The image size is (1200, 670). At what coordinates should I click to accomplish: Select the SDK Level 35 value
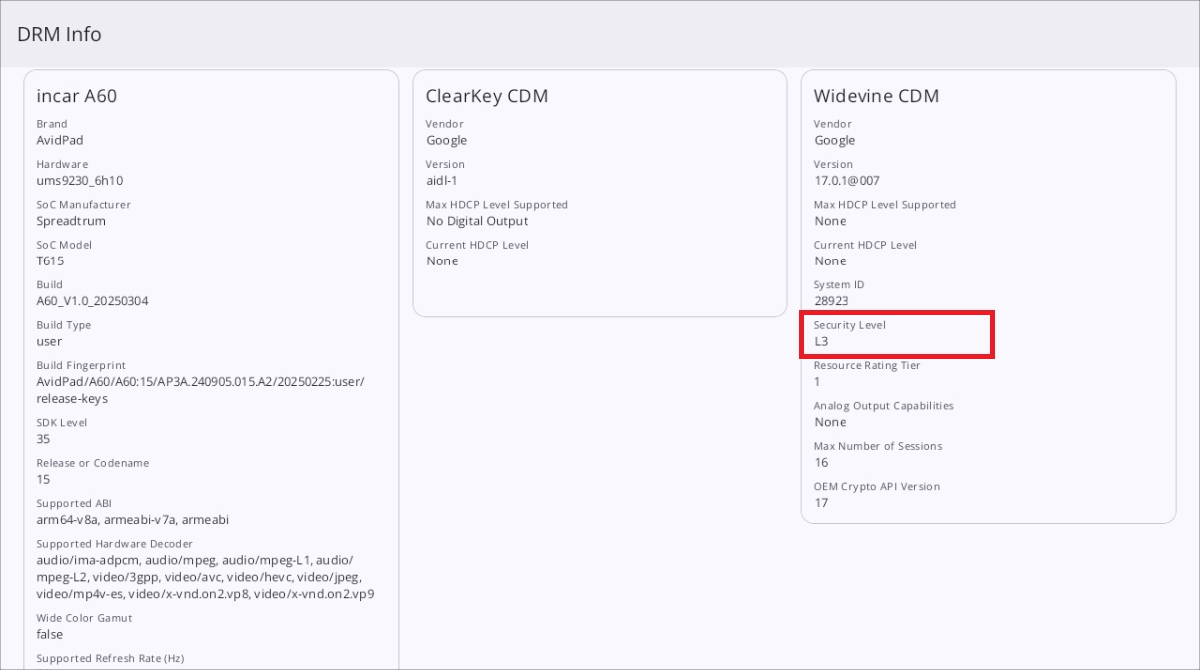point(43,439)
